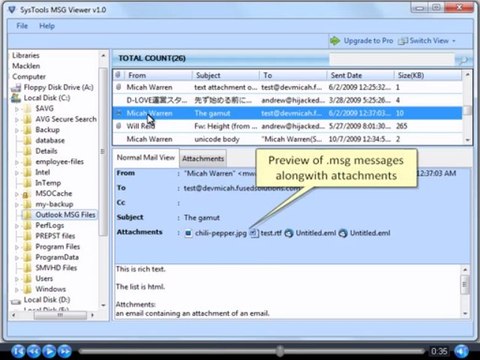Viewport: 480px width, 360px height.
Task: Switch to the Normal Mail View tab
Action: pyautogui.click(x=146, y=158)
